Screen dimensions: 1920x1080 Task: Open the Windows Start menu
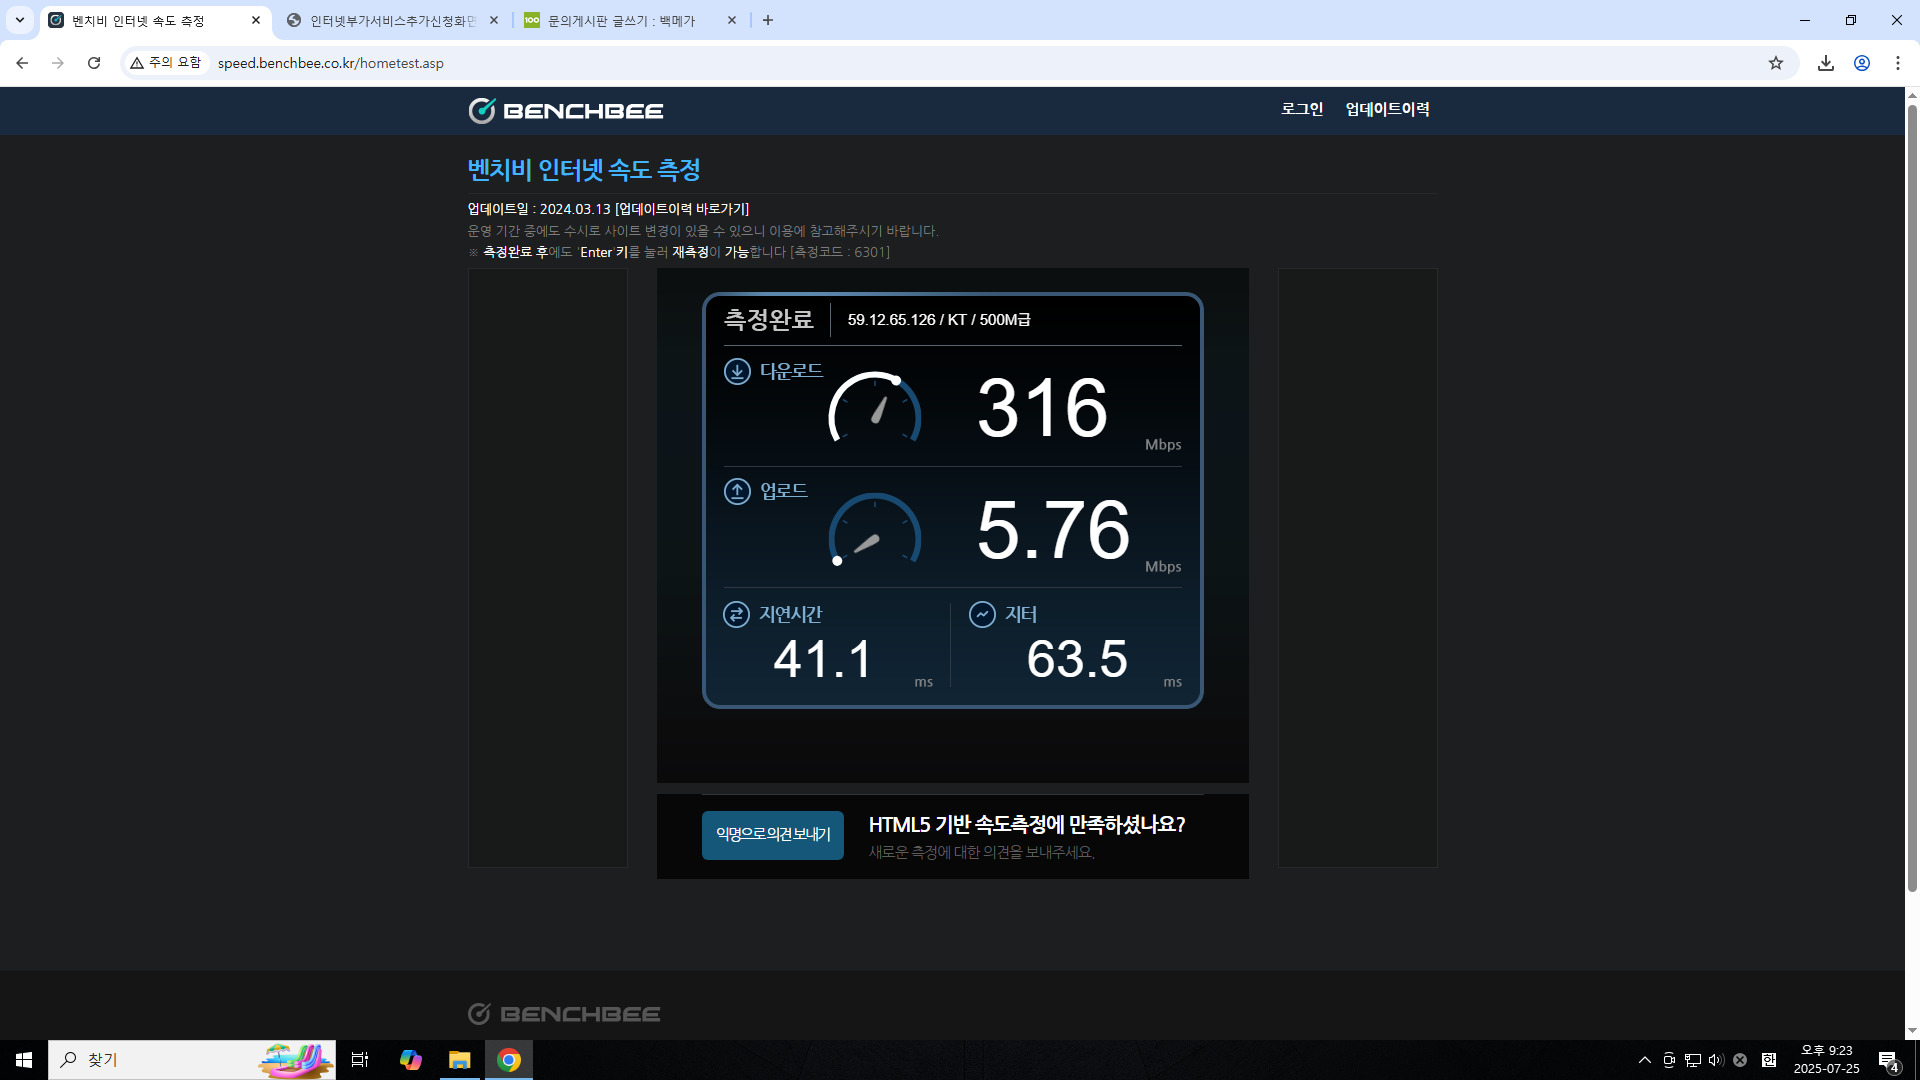[24, 1060]
